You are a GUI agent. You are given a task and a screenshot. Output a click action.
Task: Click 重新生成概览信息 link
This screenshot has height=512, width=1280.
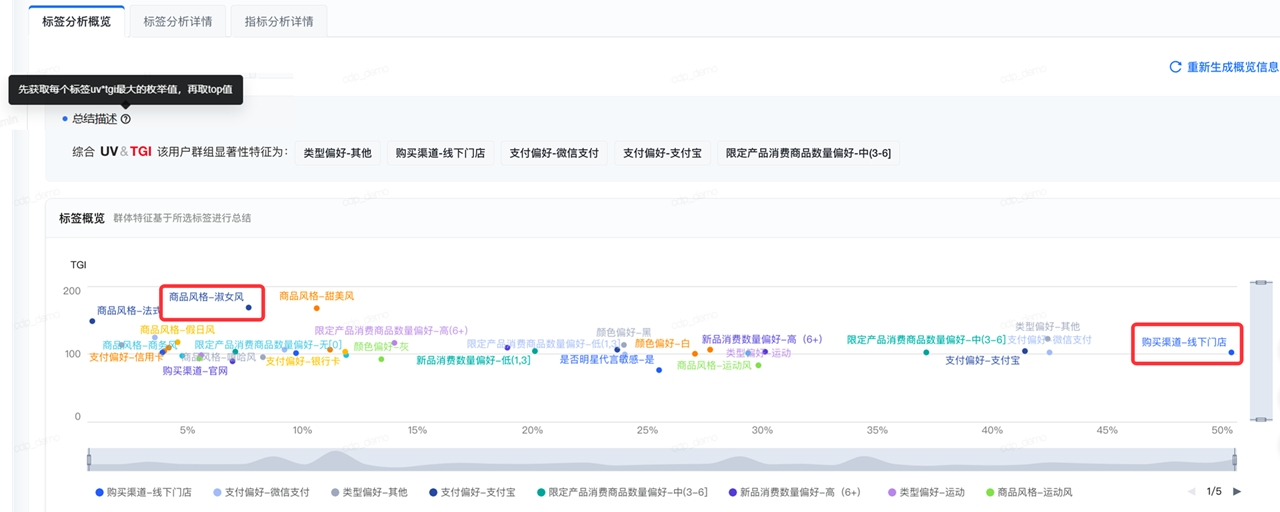(1232, 67)
